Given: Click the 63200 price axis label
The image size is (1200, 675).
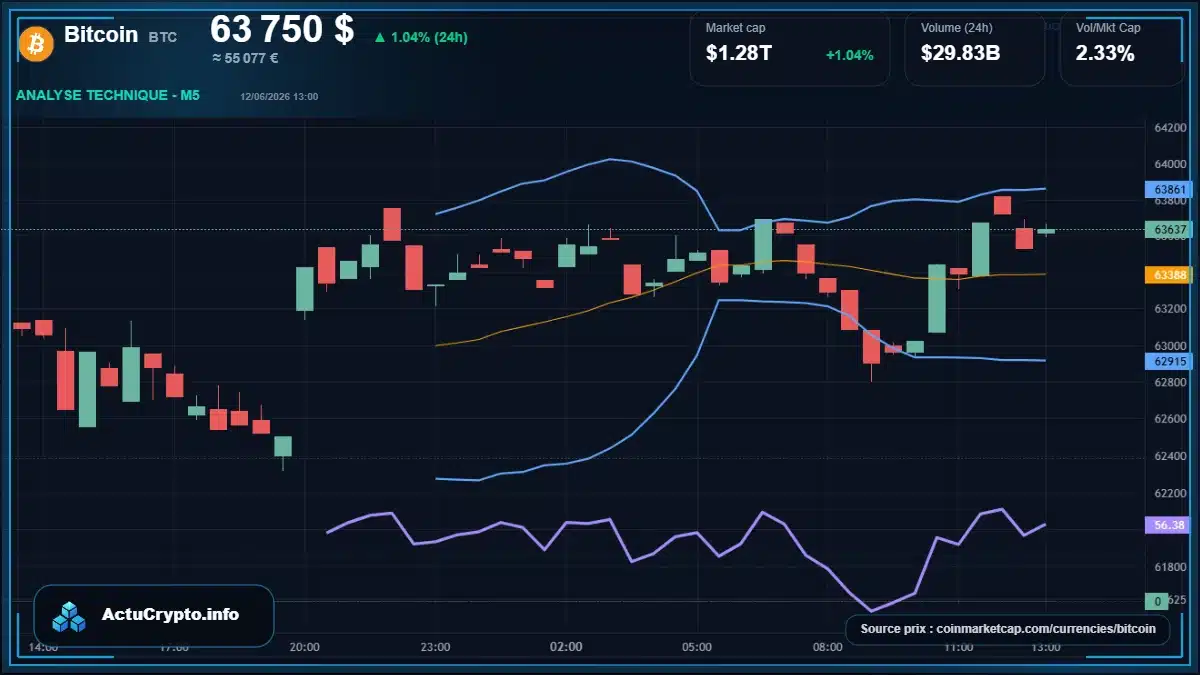Looking at the screenshot, I should click(1170, 309).
